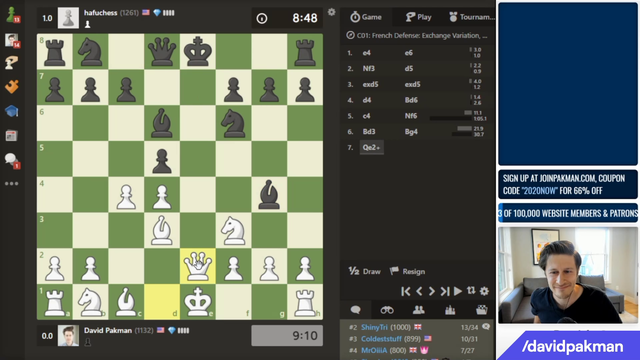Toggle the eye icon beside ShinyTri score
640x360 pixels.
(x=486, y=327)
